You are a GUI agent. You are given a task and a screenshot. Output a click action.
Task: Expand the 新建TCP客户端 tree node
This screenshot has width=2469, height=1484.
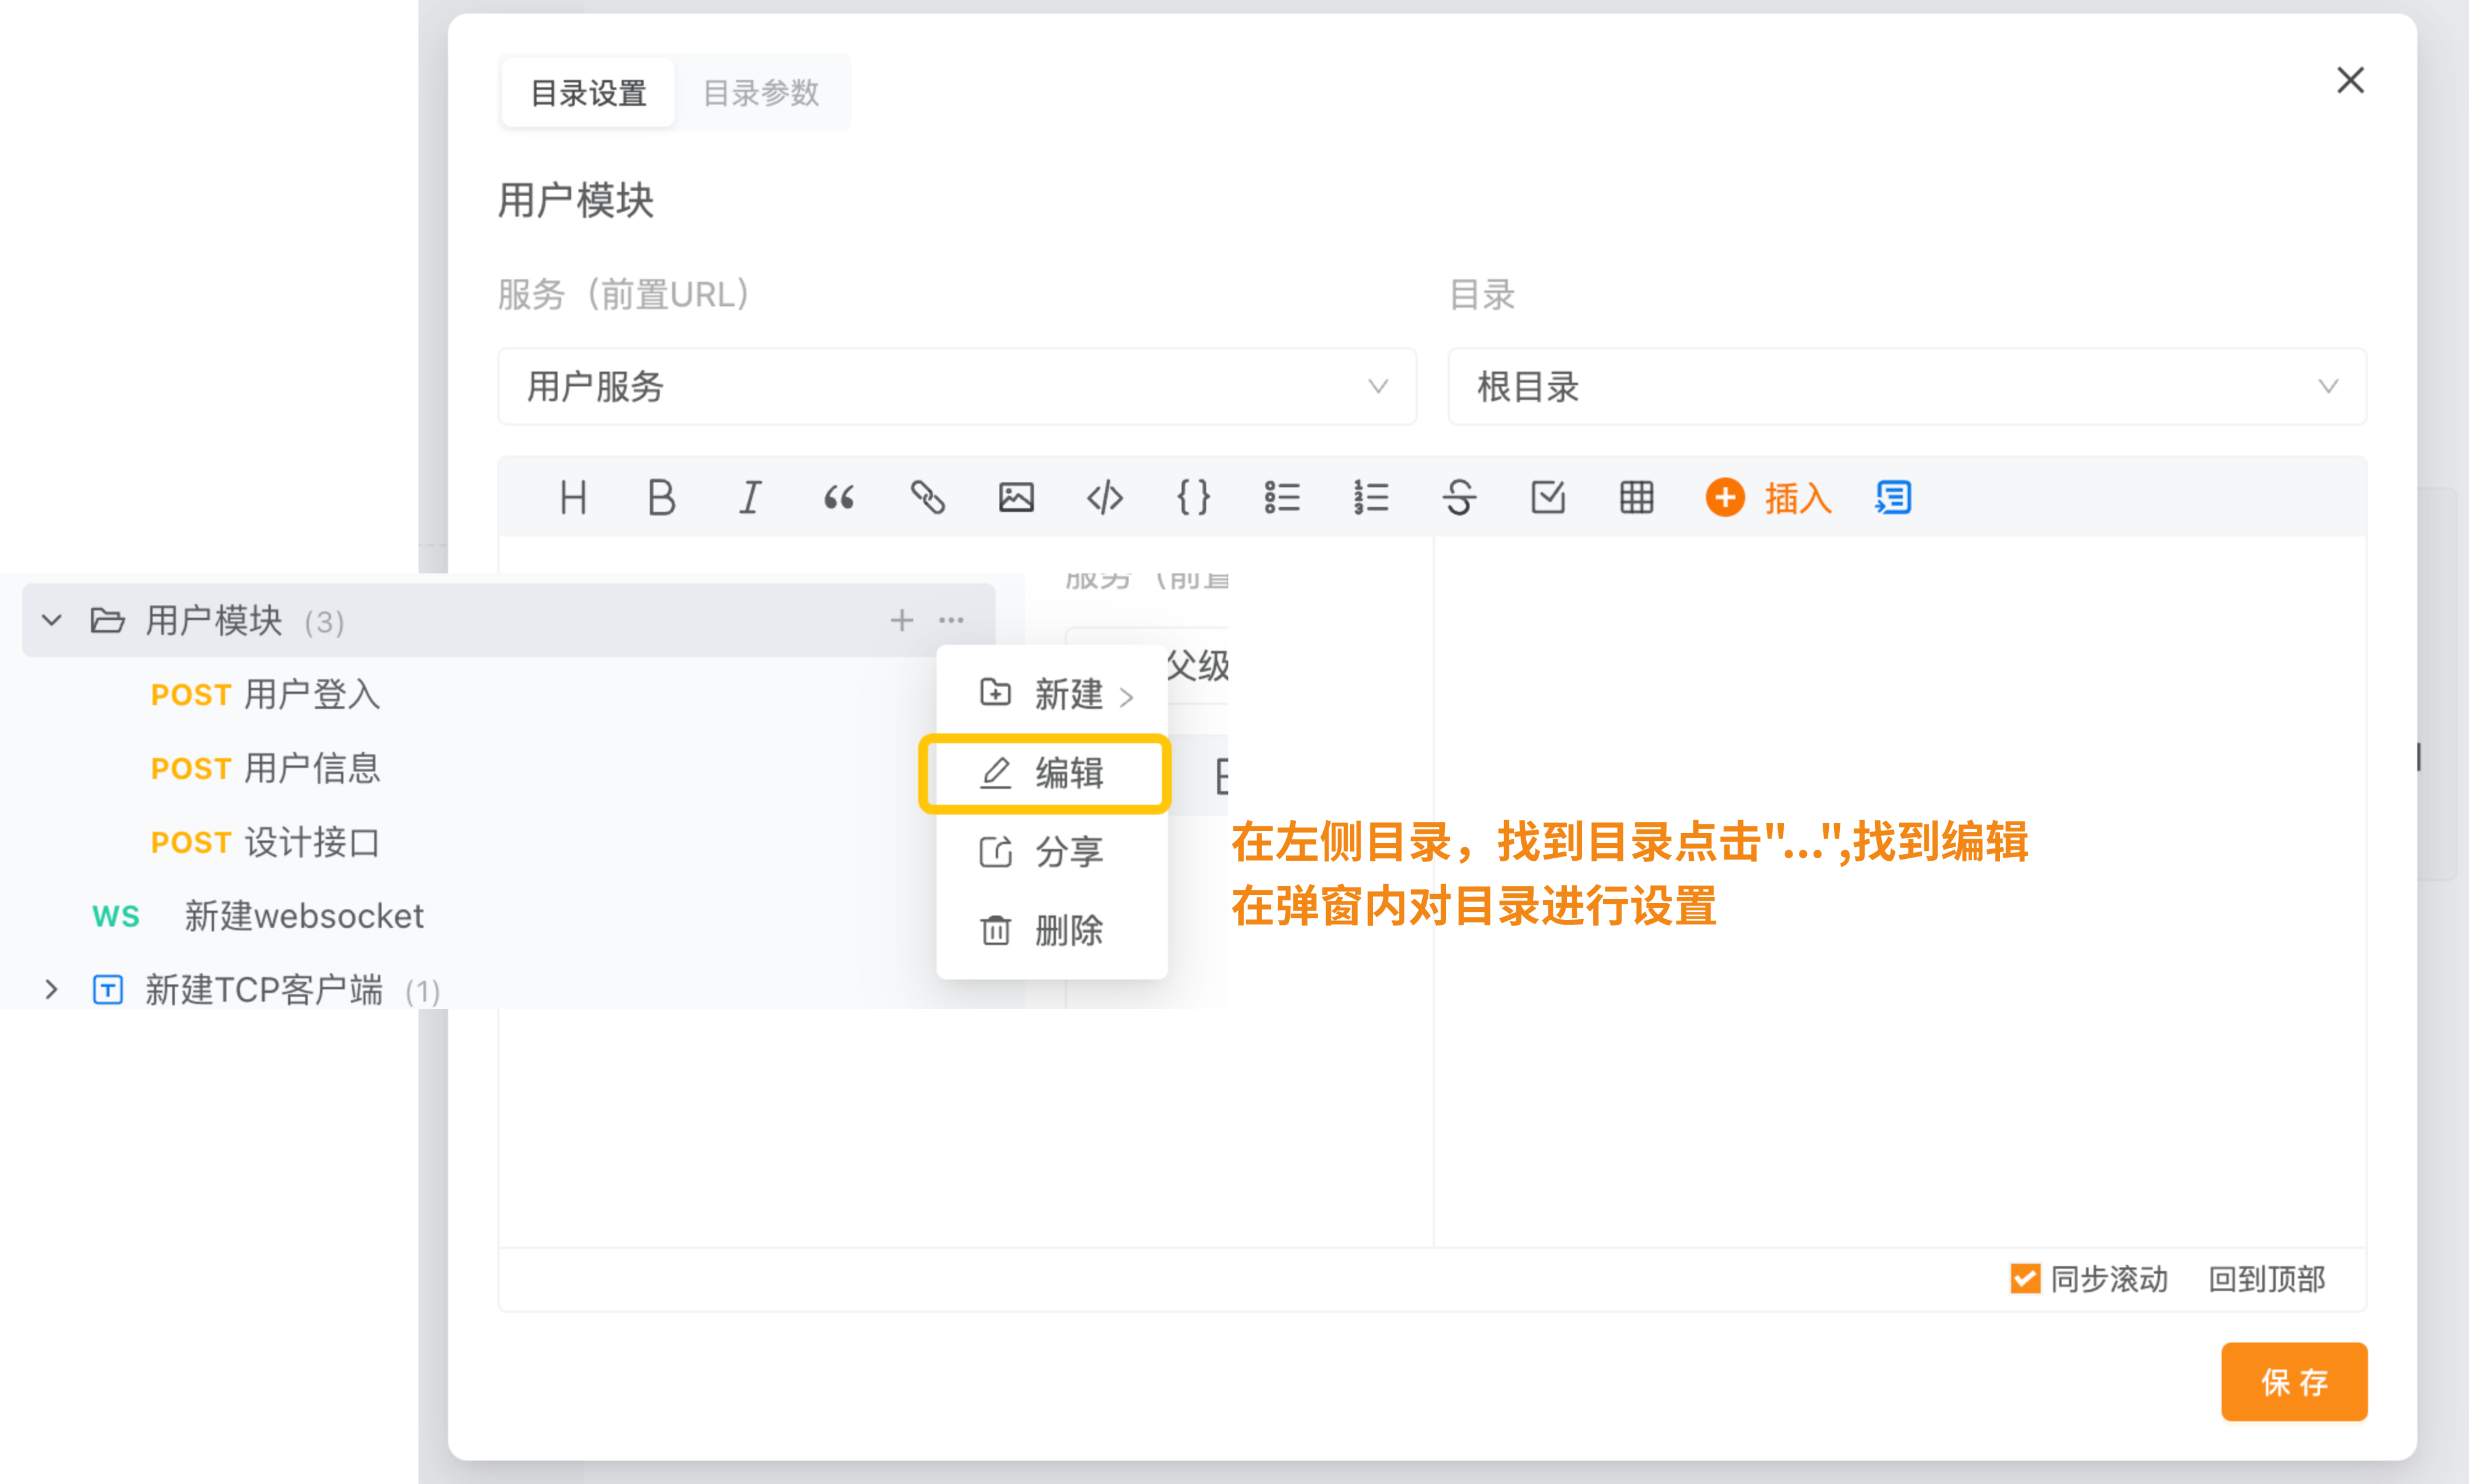tap(52, 990)
